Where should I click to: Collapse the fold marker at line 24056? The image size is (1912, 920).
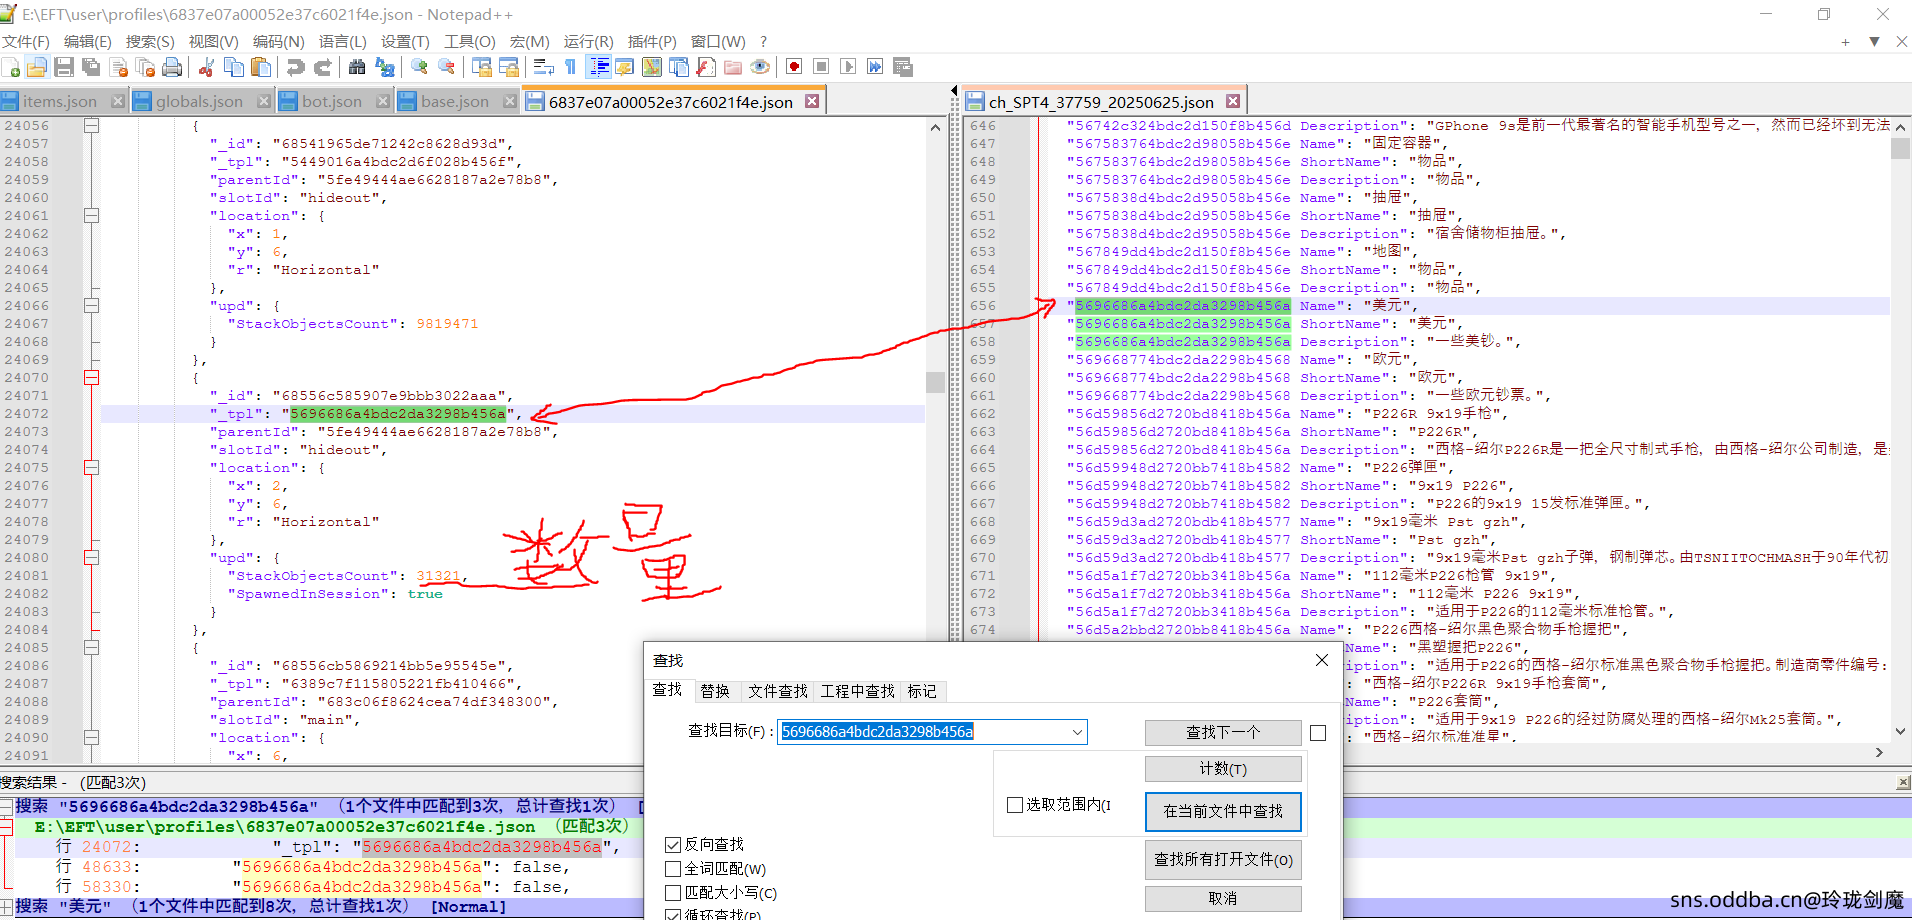pyautogui.click(x=91, y=126)
